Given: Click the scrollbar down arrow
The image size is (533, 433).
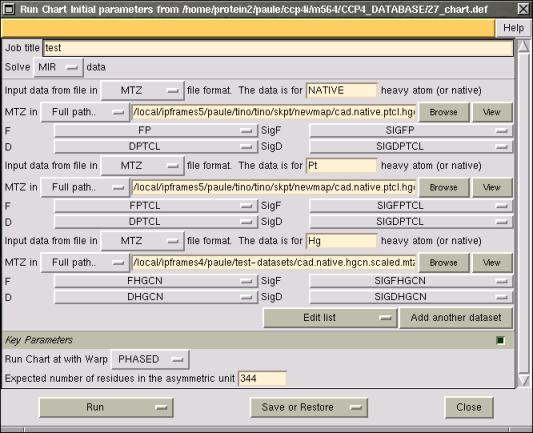Looking at the screenshot, I should pyautogui.click(x=523, y=380).
